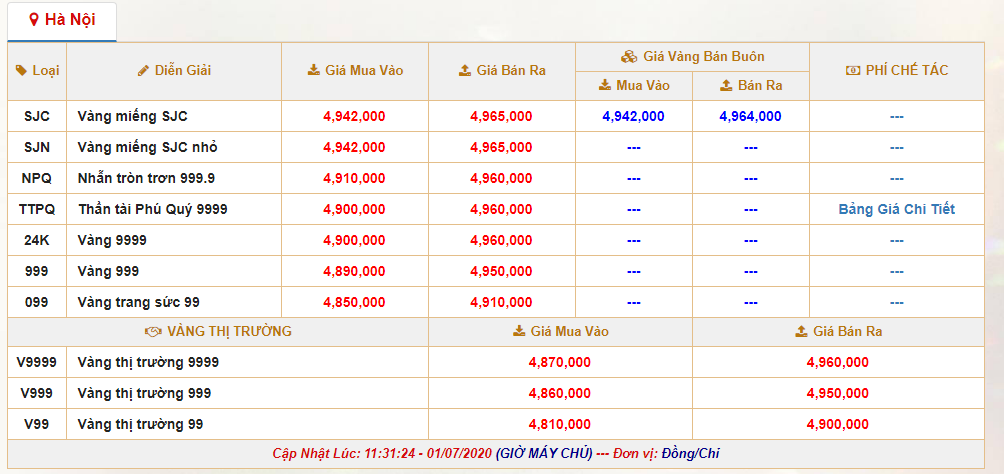Click Vàng thị trường 99 description
Screen dimensions: 1004x475
pos(140,424)
